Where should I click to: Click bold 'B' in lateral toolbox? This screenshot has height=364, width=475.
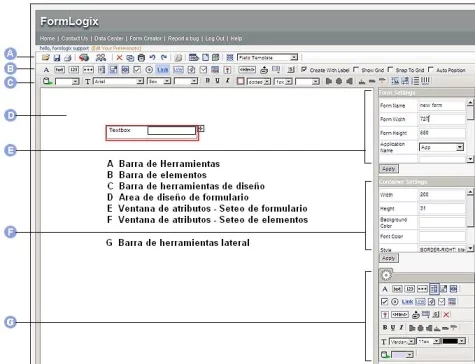pyautogui.click(x=385, y=328)
